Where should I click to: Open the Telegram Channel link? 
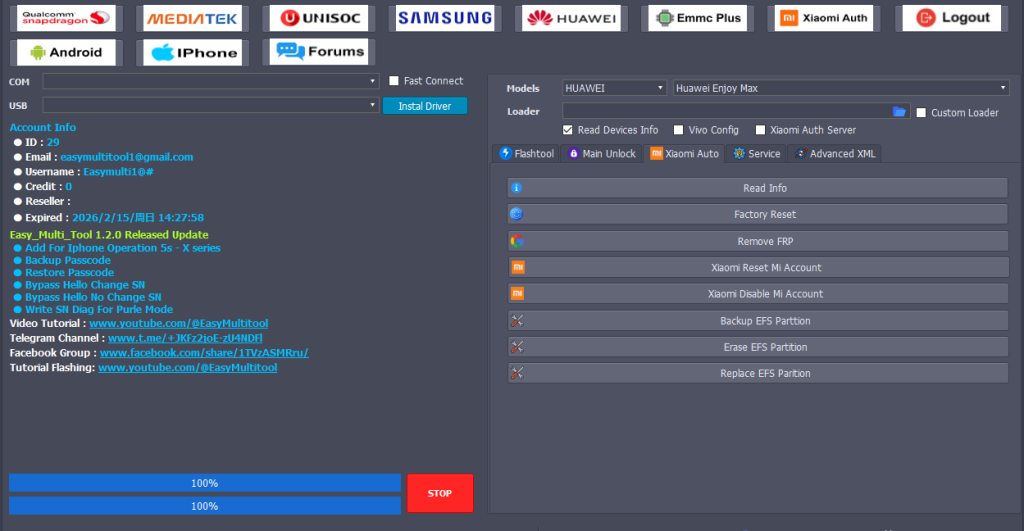[x=185, y=338]
